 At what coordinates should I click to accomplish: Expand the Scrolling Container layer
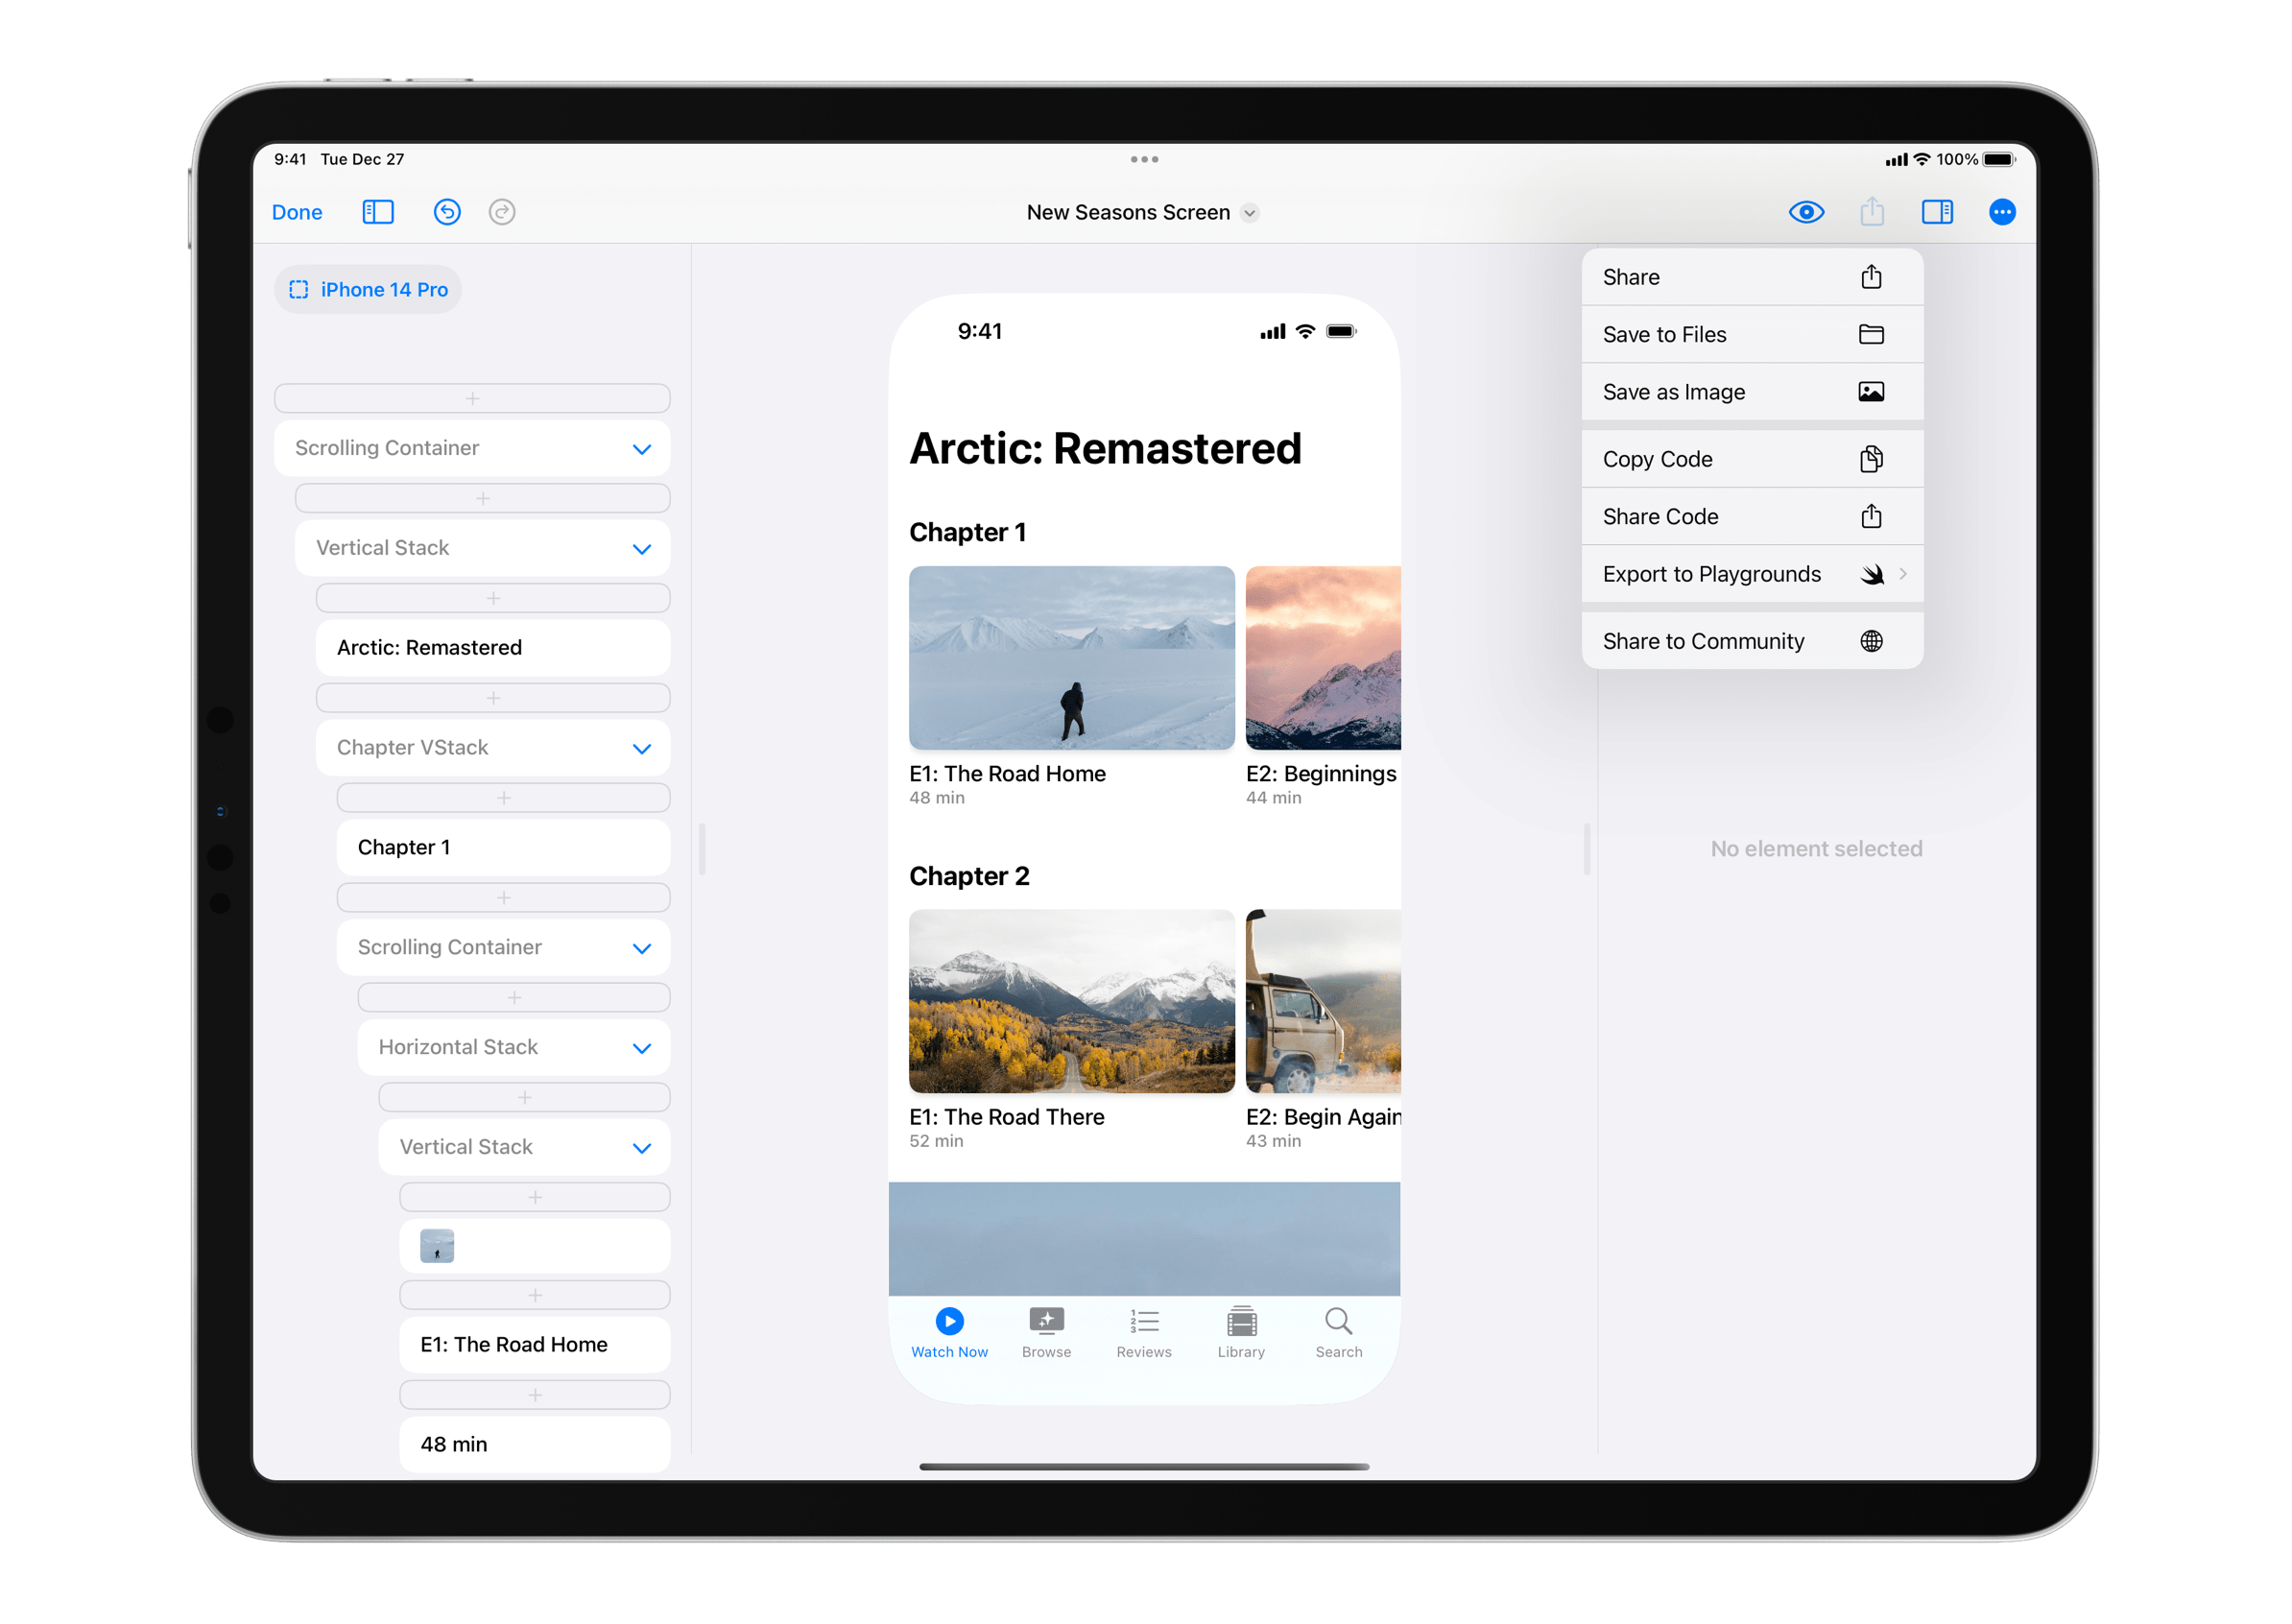645,446
